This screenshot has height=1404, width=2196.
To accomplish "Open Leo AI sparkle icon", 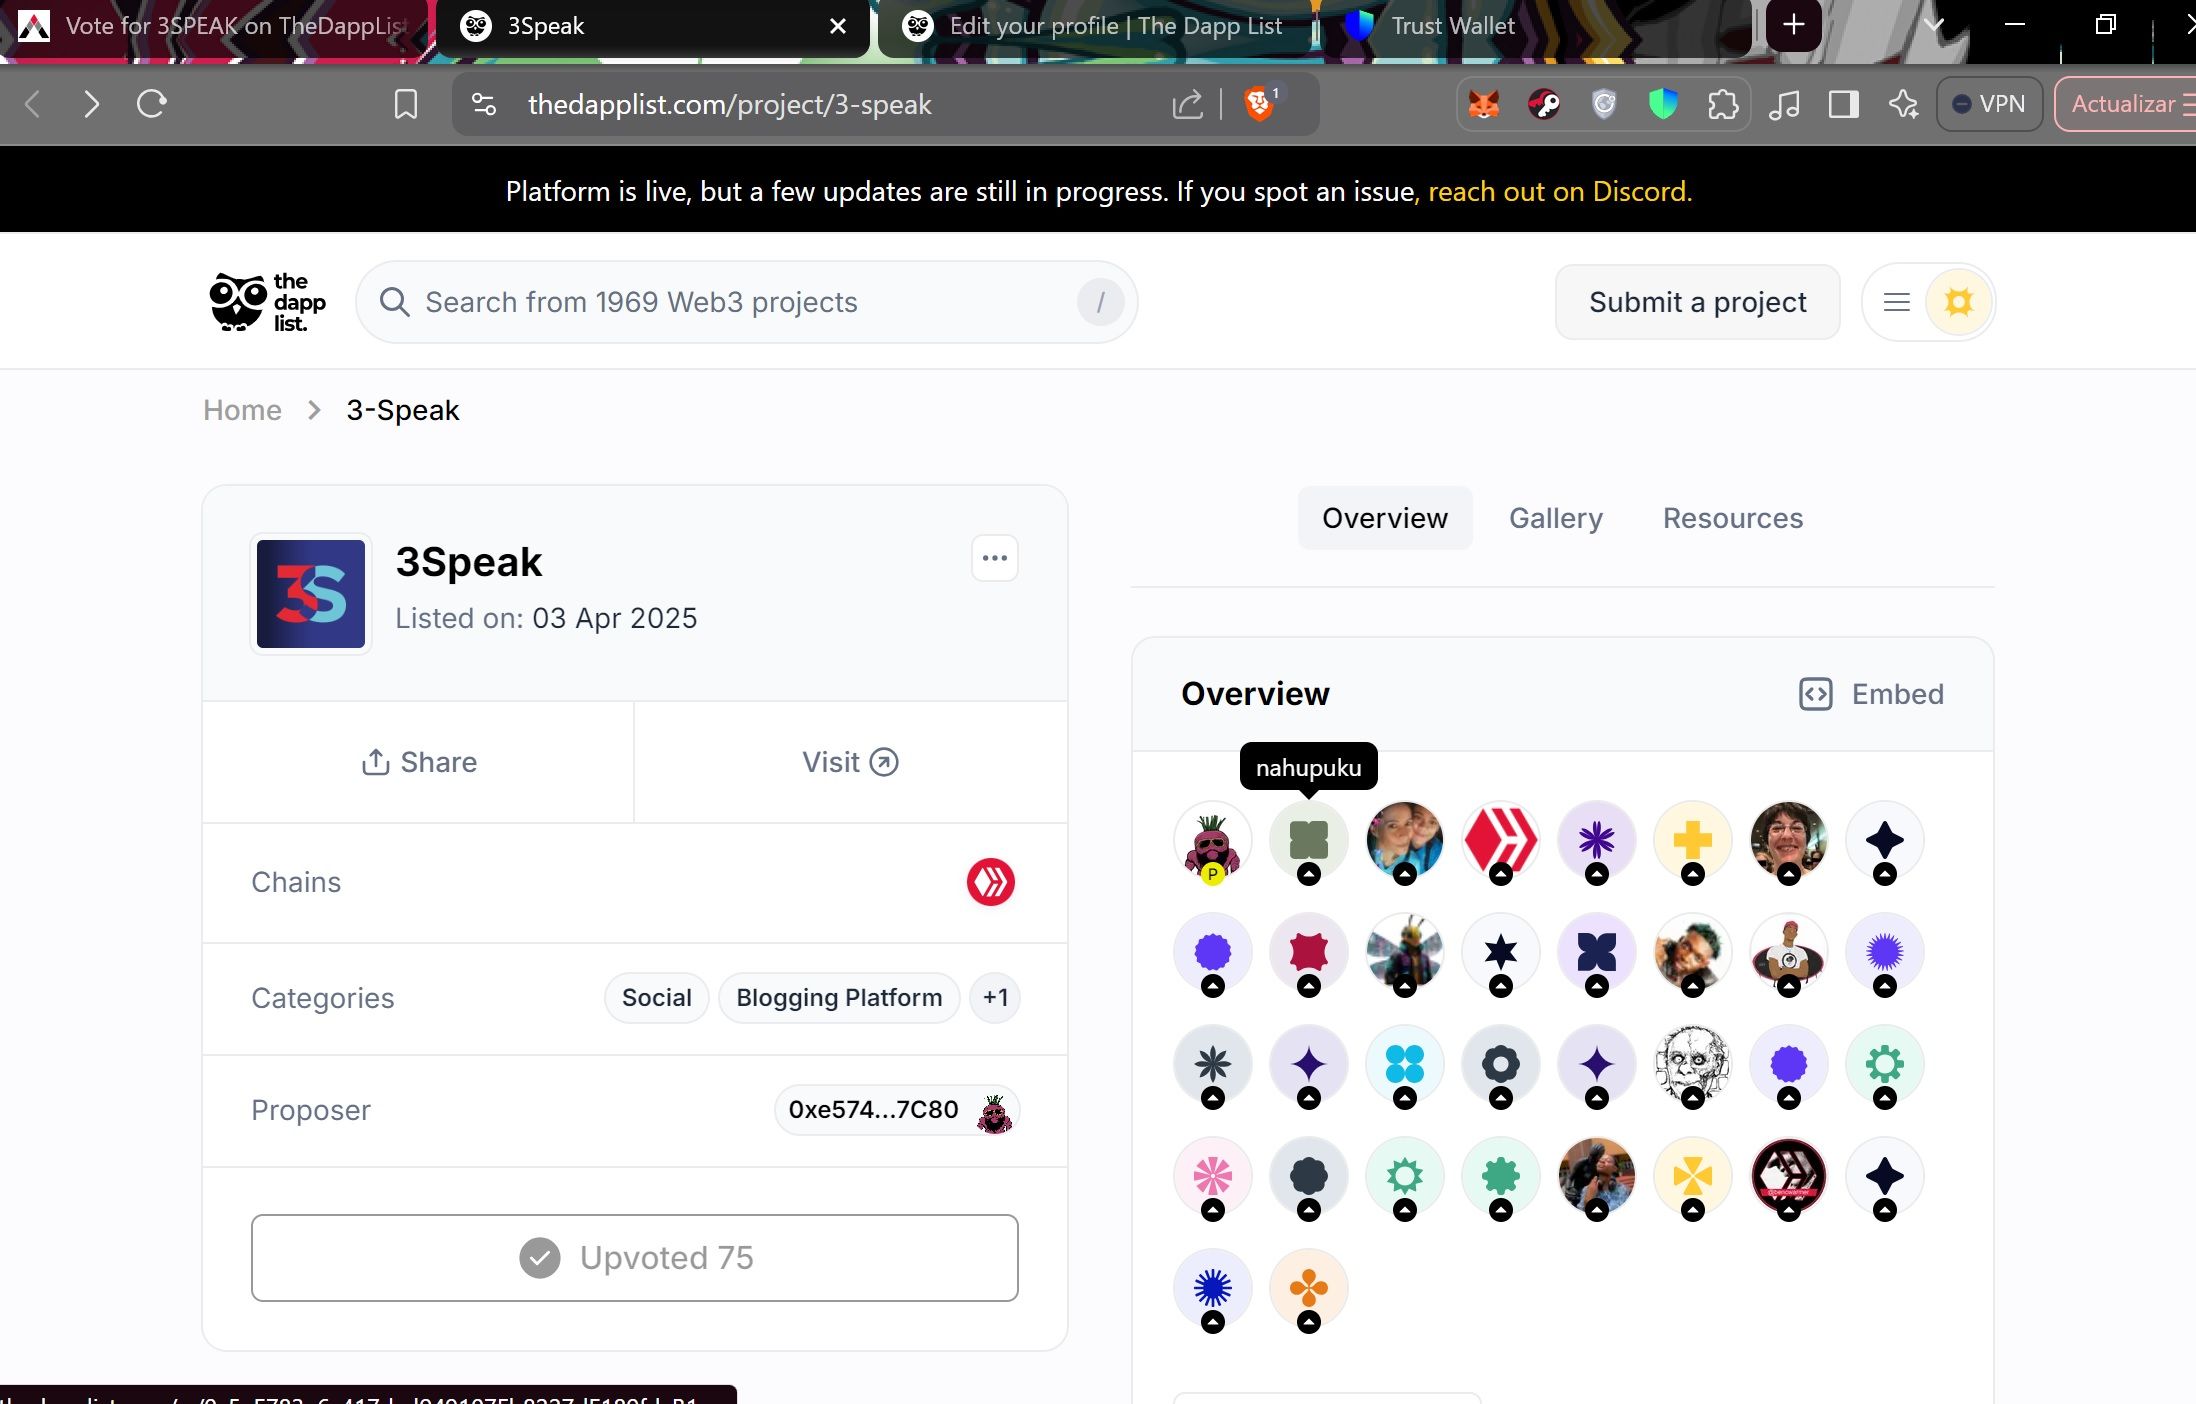I will click(1904, 104).
